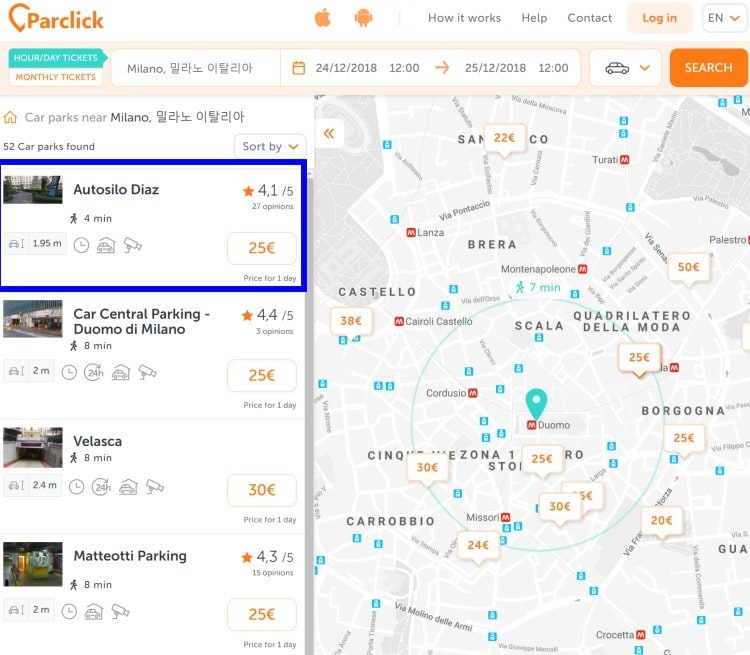
Task: Click the calendar icon in date field
Action: click(298, 68)
